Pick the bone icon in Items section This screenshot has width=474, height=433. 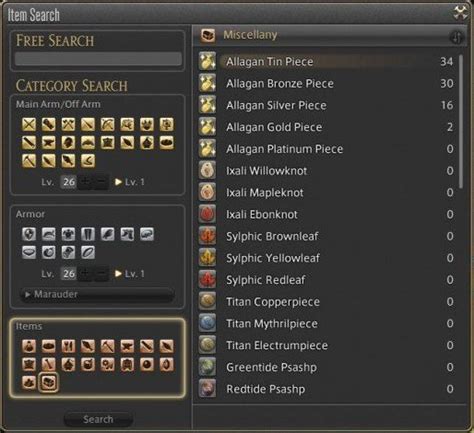[49, 364]
